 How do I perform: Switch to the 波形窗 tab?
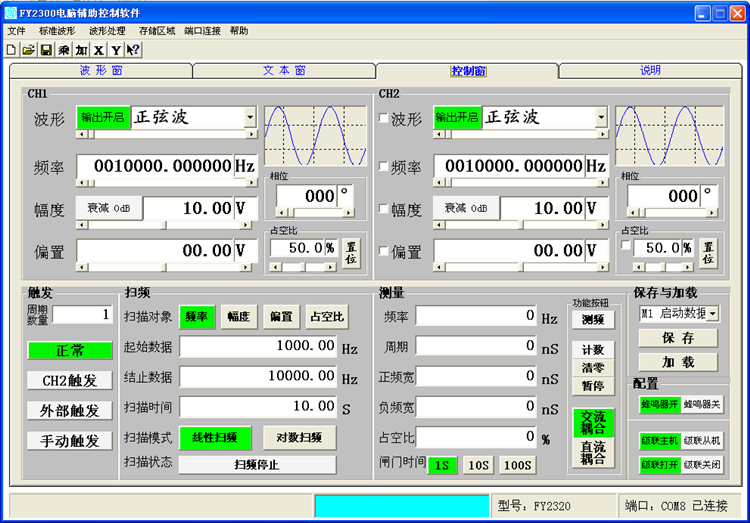(101, 71)
